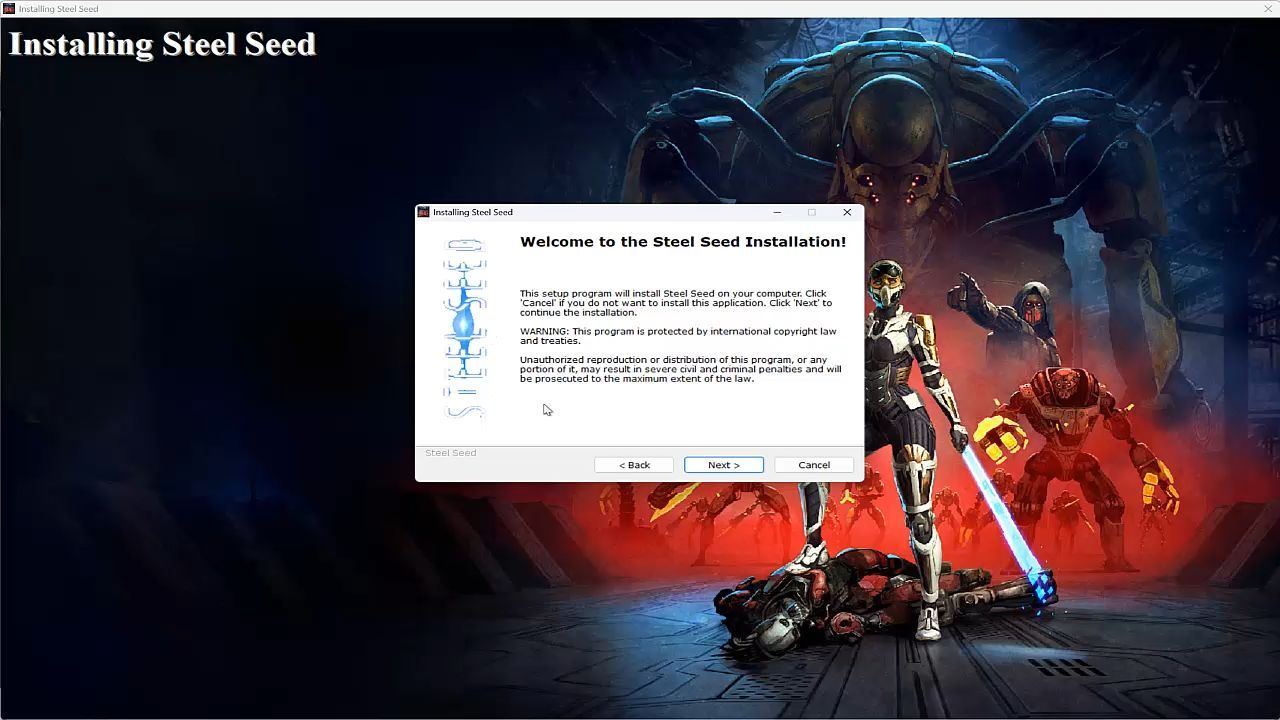Screen dimensions: 1280x720
Task: Click the dialog title bar text 'Installing Steel Seed'
Action: tap(473, 212)
